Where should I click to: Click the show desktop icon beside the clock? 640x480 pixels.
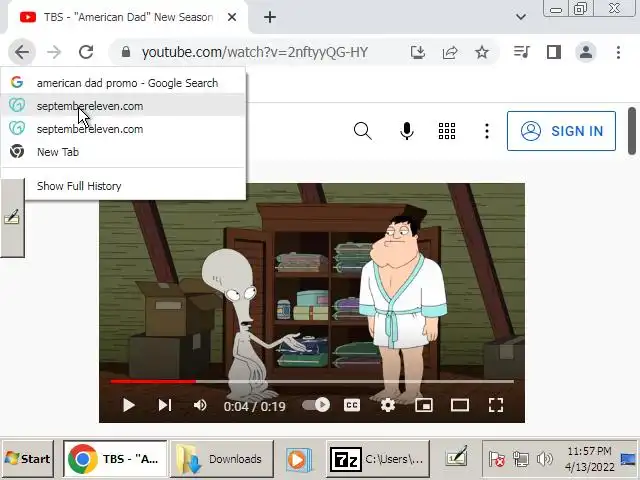(x=628, y=459)
